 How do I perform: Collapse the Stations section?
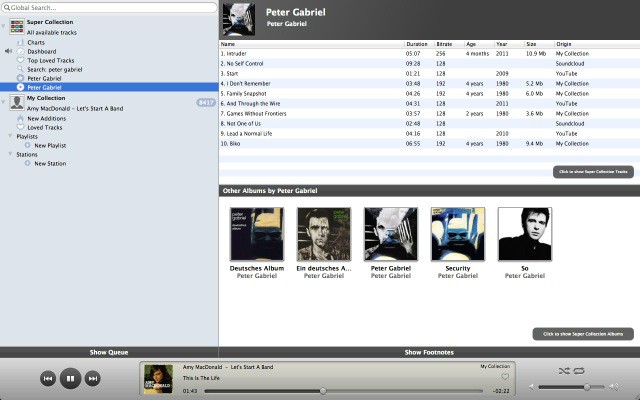(10, 154)
